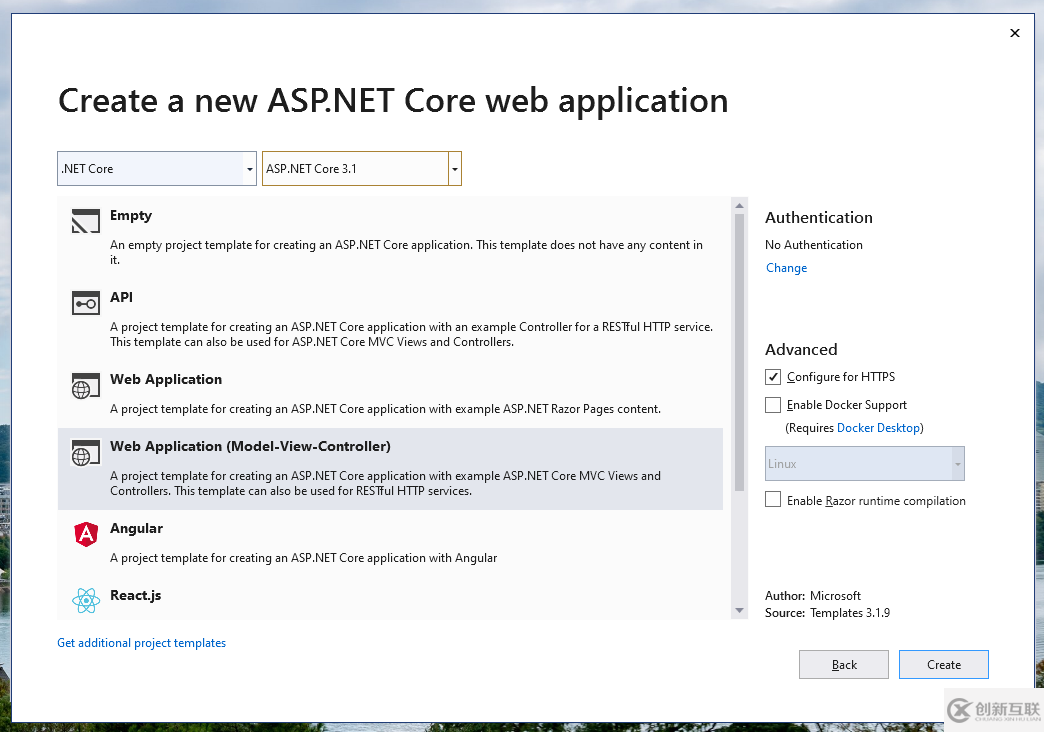Click the Source: Templates 3.1.9 text
Screen dimensions: 1044x732
(828, 613)
